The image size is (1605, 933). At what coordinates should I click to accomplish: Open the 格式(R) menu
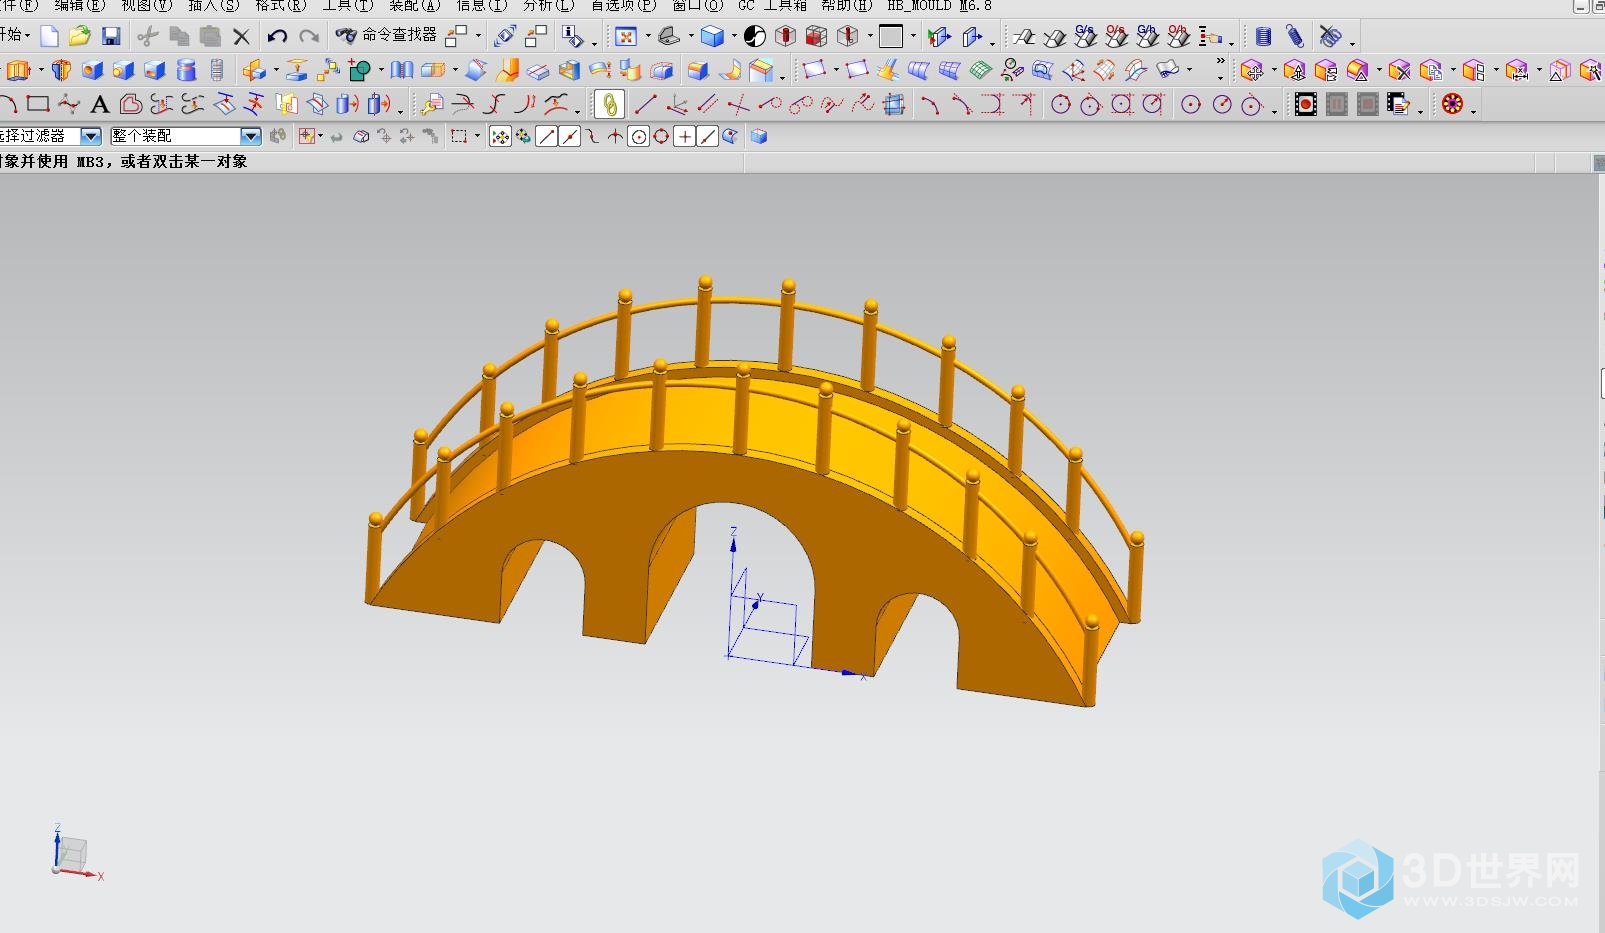pyautogui.click(x=281, y=6)
